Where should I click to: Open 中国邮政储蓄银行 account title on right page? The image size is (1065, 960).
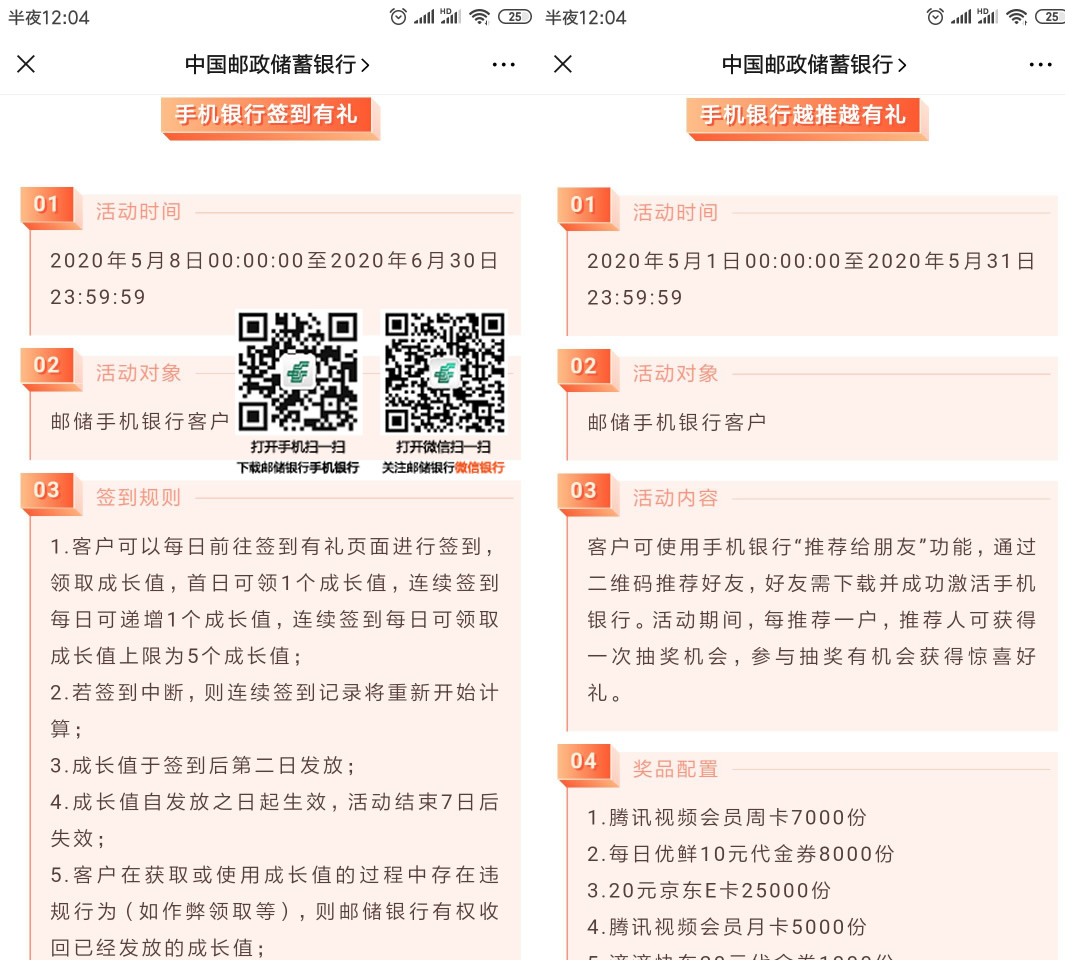tap(814, 65)
